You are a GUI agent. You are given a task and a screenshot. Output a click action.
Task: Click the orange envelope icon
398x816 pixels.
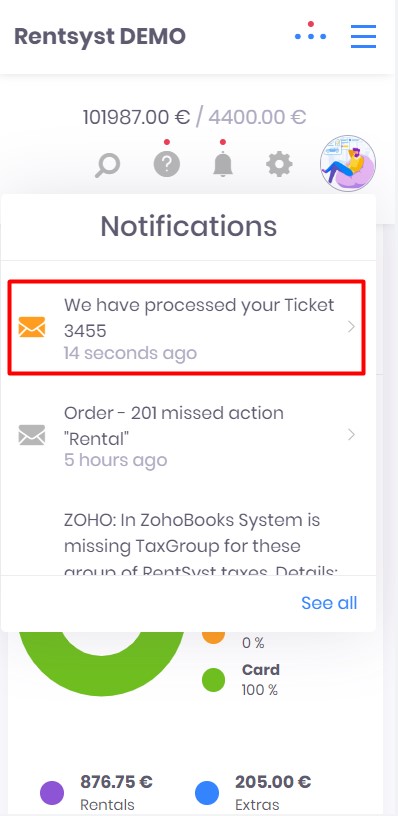point(32,327)
